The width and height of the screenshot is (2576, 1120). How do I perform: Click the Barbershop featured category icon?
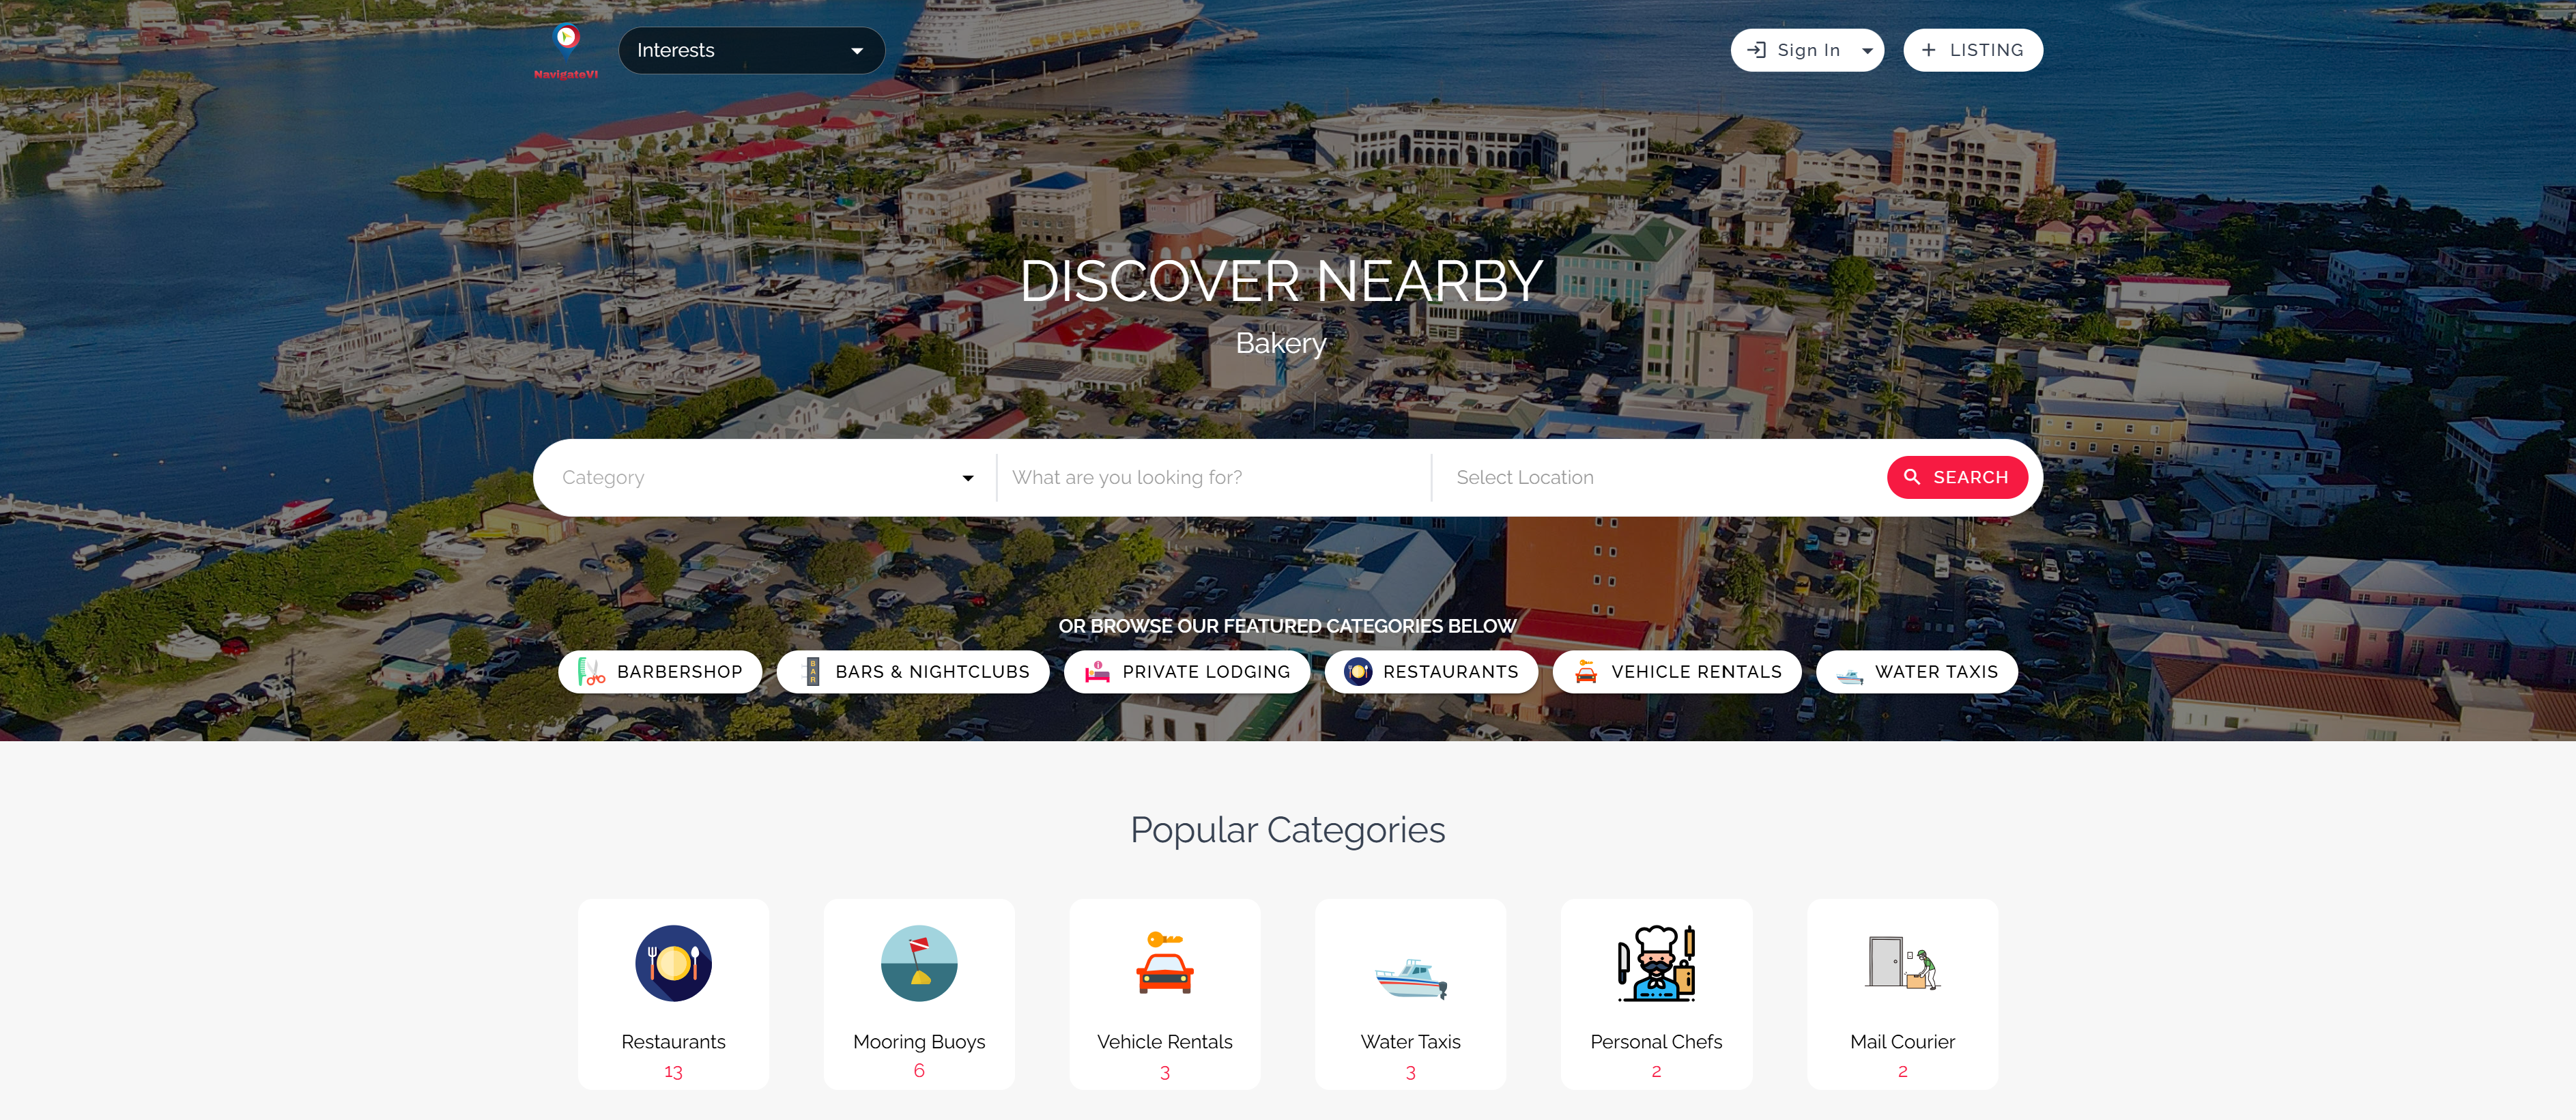coord(595,670)
